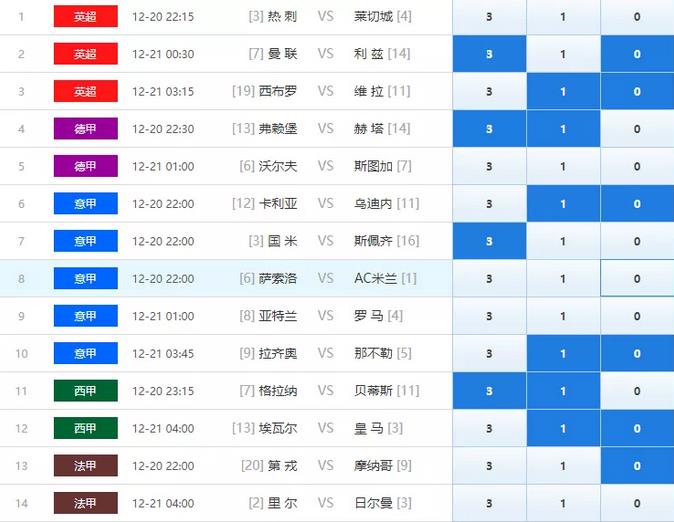Select draw 1 for 亚特兰 vs 罗马
The width and height of the screenshot is (674, 522).
(563, 316)
